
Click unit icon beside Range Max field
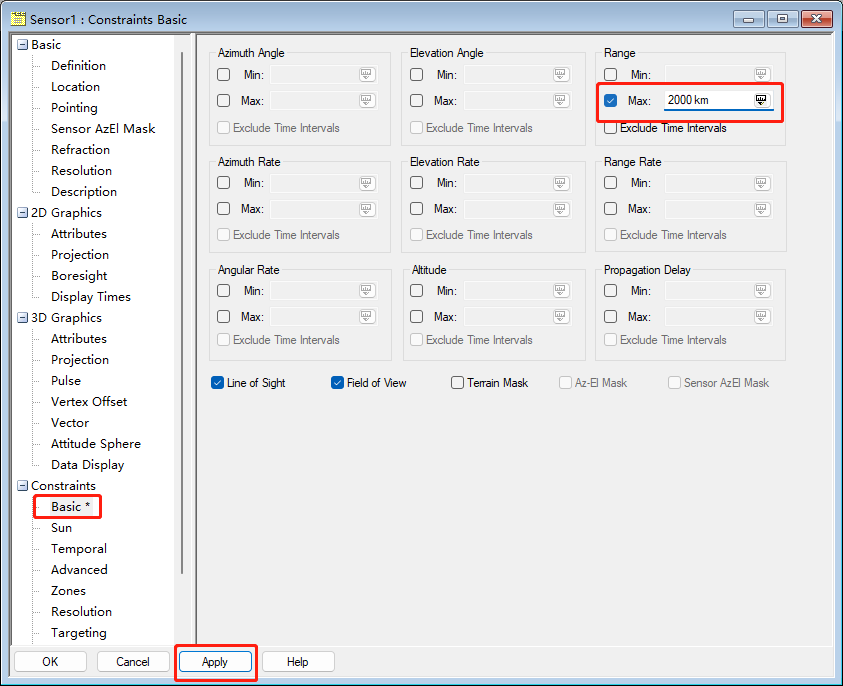tap(762, 100)
